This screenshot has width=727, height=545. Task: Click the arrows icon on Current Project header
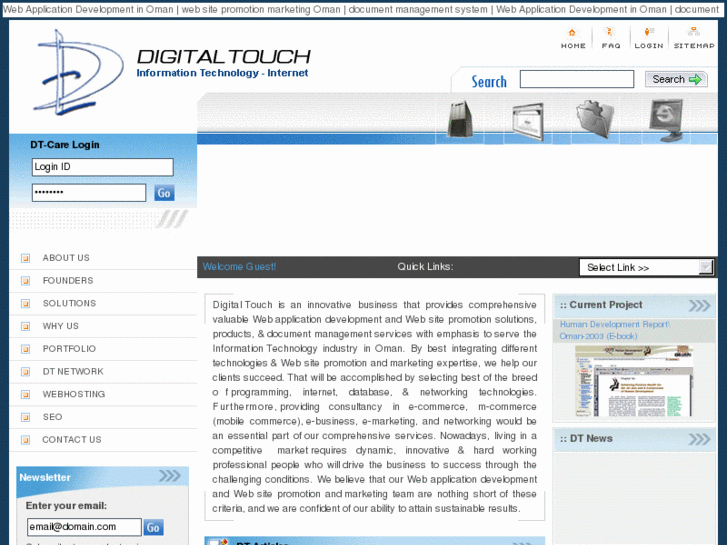(x=699, y=305)
